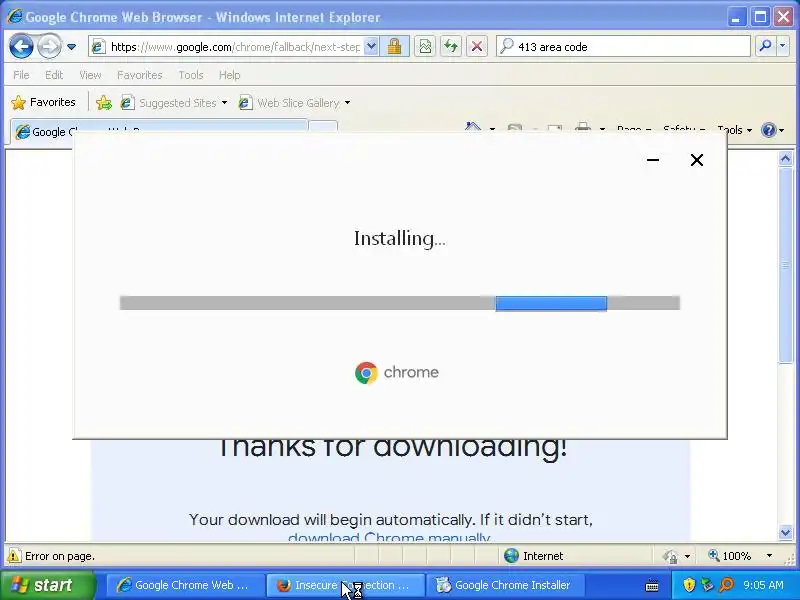Close the Chrome installer dialog
The width and height of the screenshot is (800, 600).
(x=696, y=160)
